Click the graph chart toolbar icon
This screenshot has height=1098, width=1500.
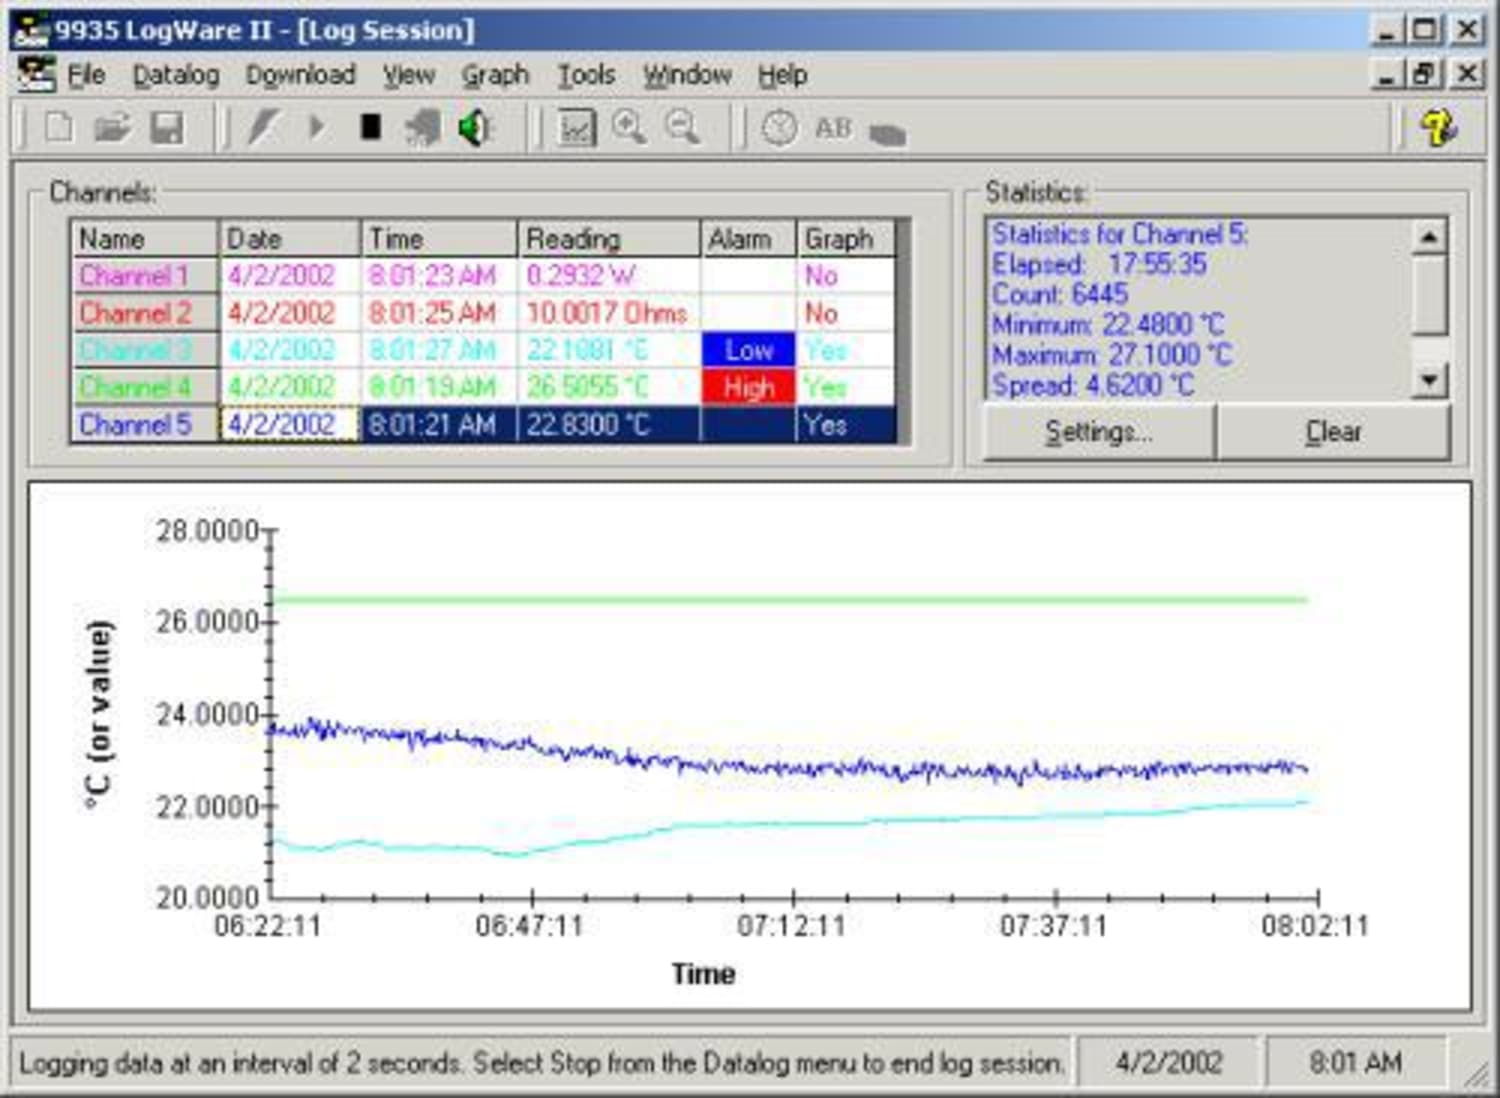click(576, 128)
